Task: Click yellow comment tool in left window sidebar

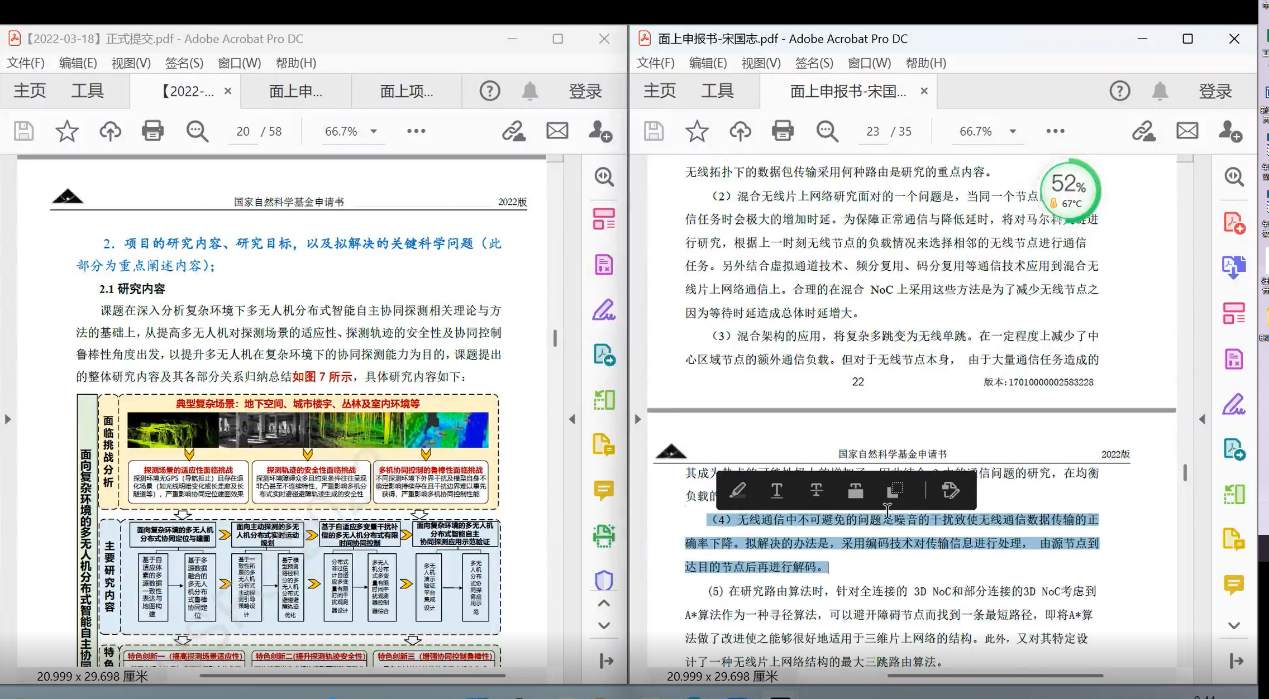Action: pyautogui.click(x=604, y=490)
